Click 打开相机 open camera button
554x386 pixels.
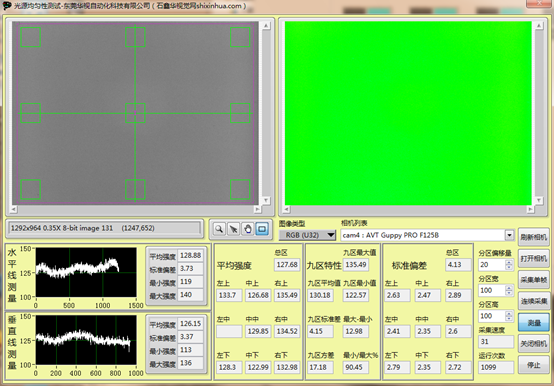pyautogui.click(x=534, y=259)
